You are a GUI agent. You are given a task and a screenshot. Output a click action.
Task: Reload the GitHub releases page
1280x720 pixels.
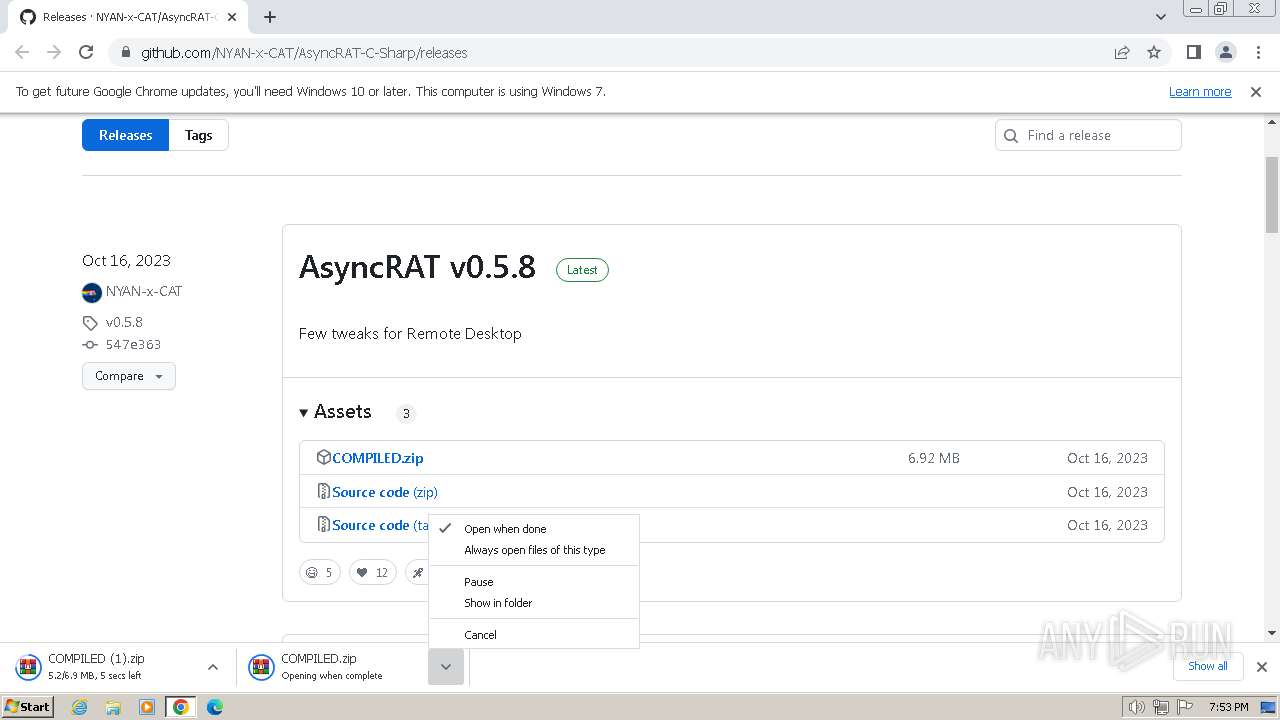pyautogui.click(x=86, y=53)
